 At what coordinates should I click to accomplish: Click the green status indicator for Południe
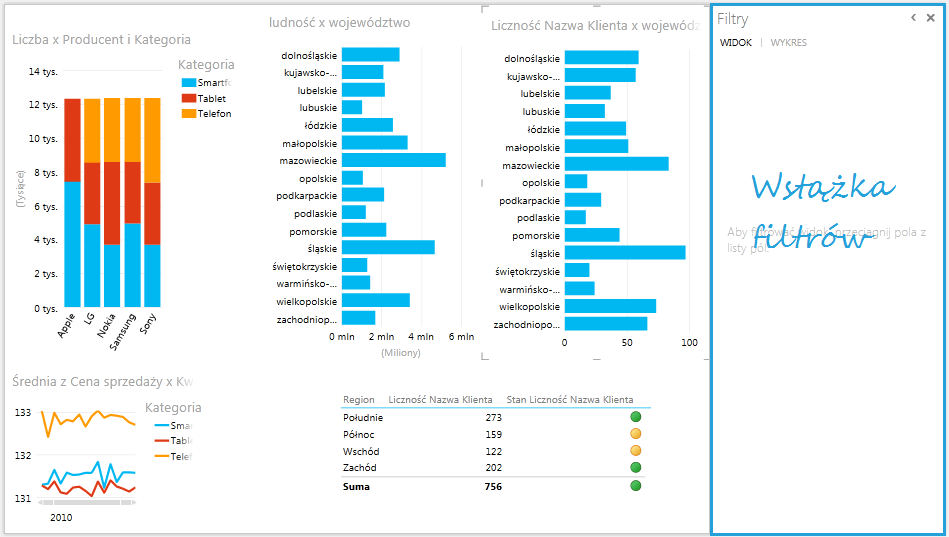(x=635, y=417)
